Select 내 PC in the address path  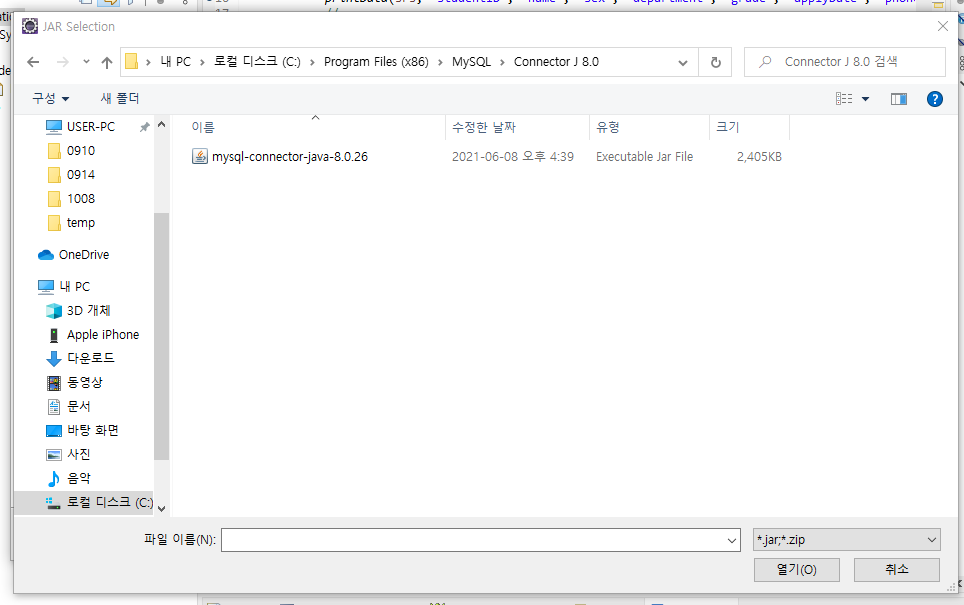(175, 61)
